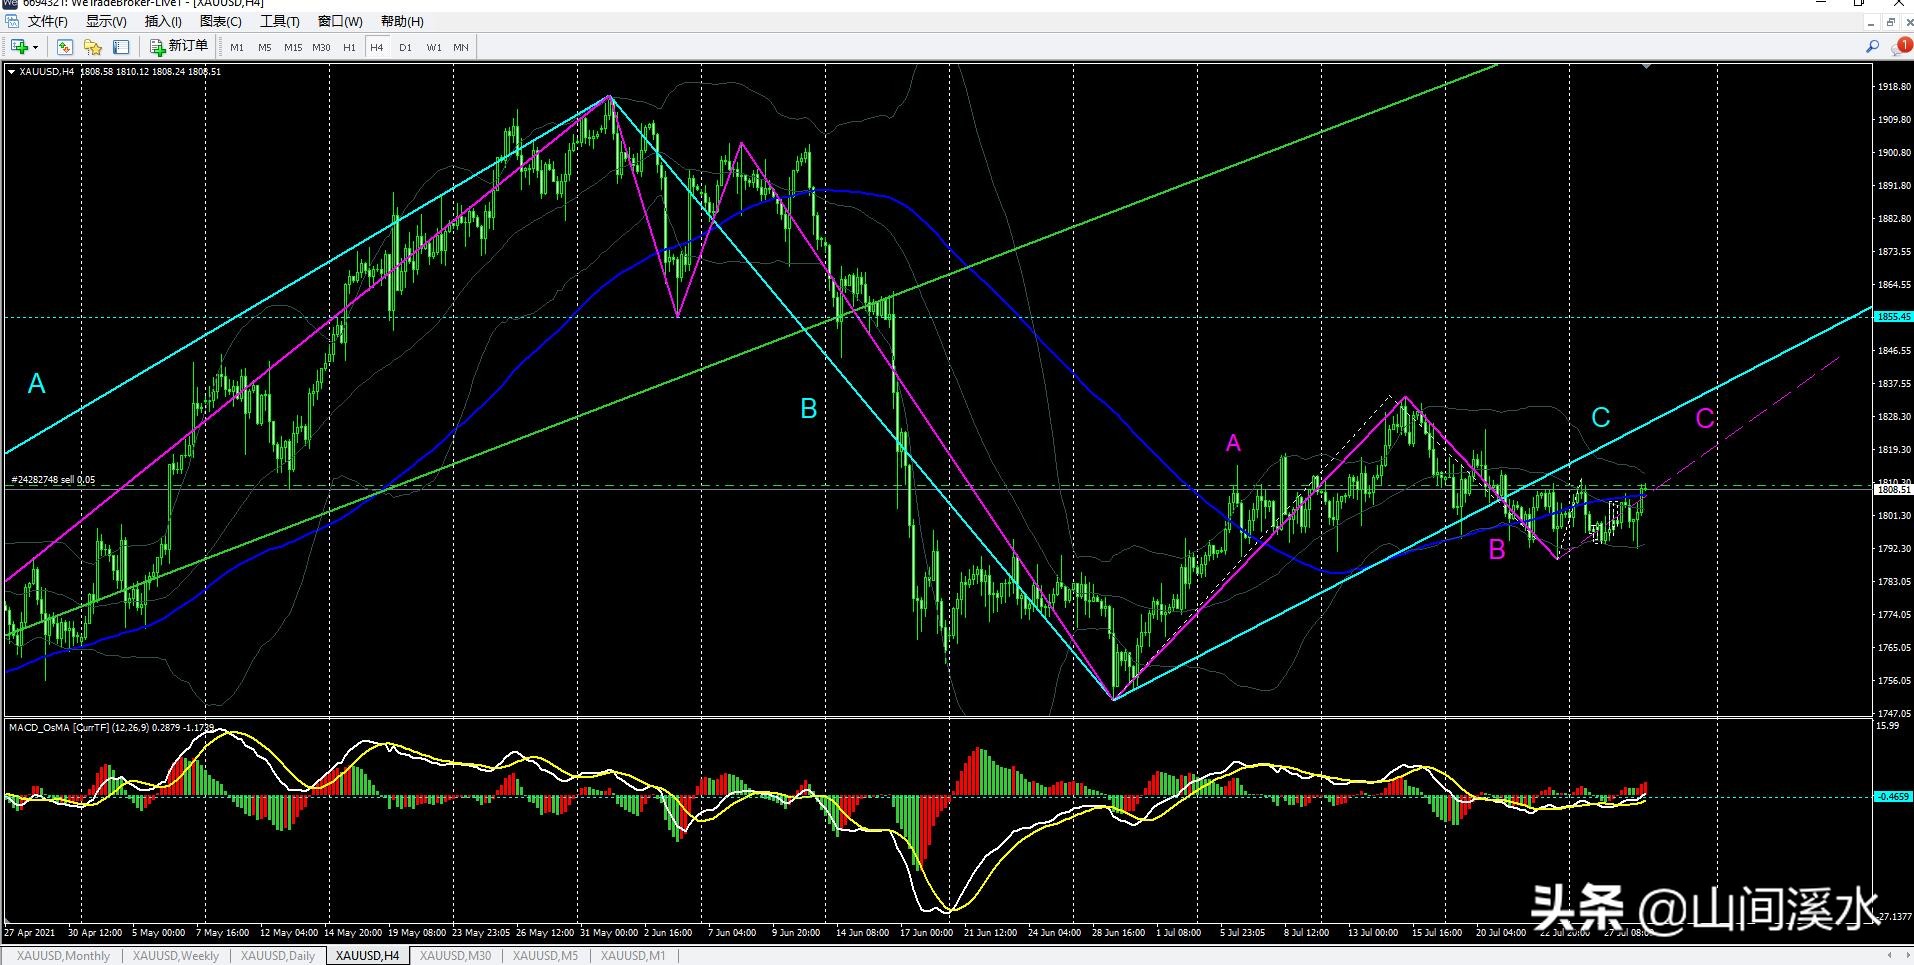Open the 显示(V) menu
The height and width of the screenshot is (965, 1914).
pos(106,21)
